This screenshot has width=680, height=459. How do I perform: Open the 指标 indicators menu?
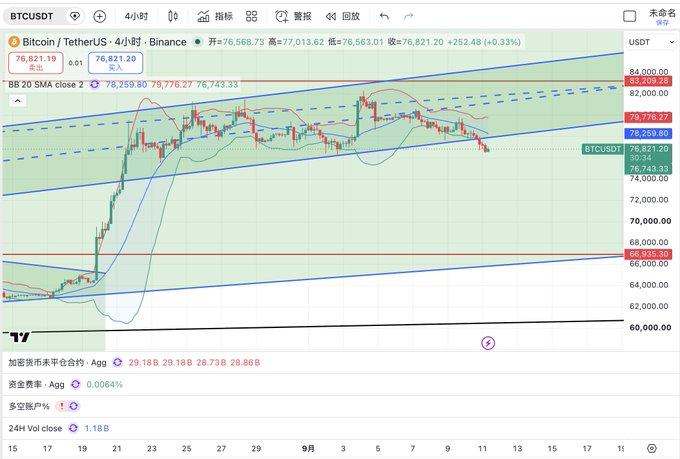coord(215,16)
